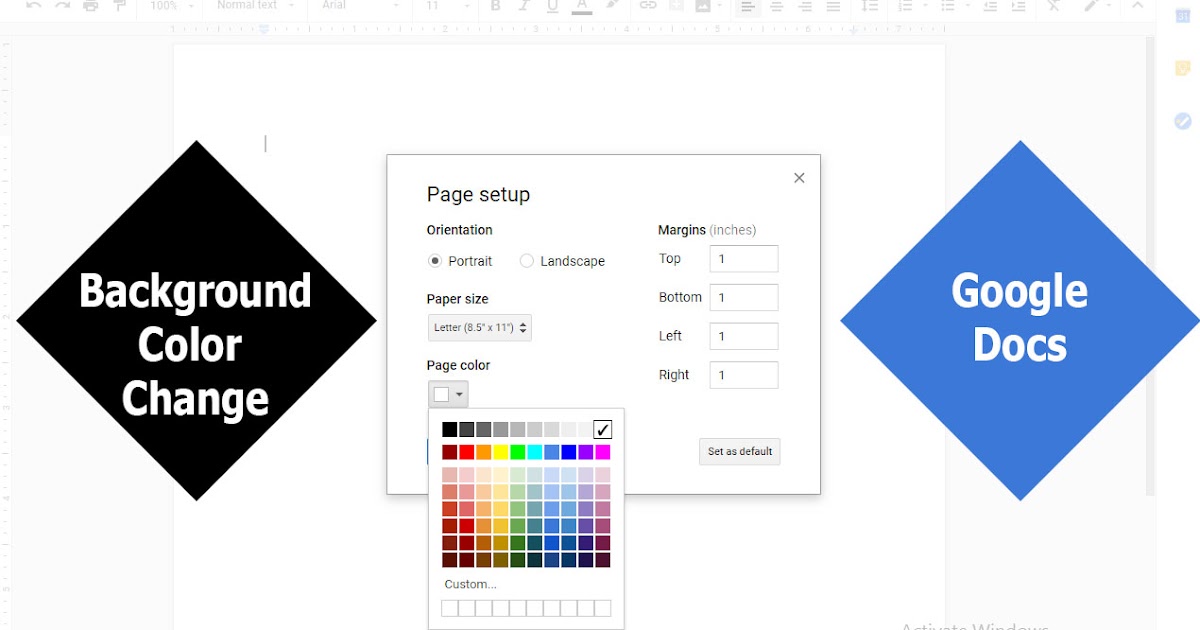
Task: Click the "Page color" label
Action: pos(459,365)
